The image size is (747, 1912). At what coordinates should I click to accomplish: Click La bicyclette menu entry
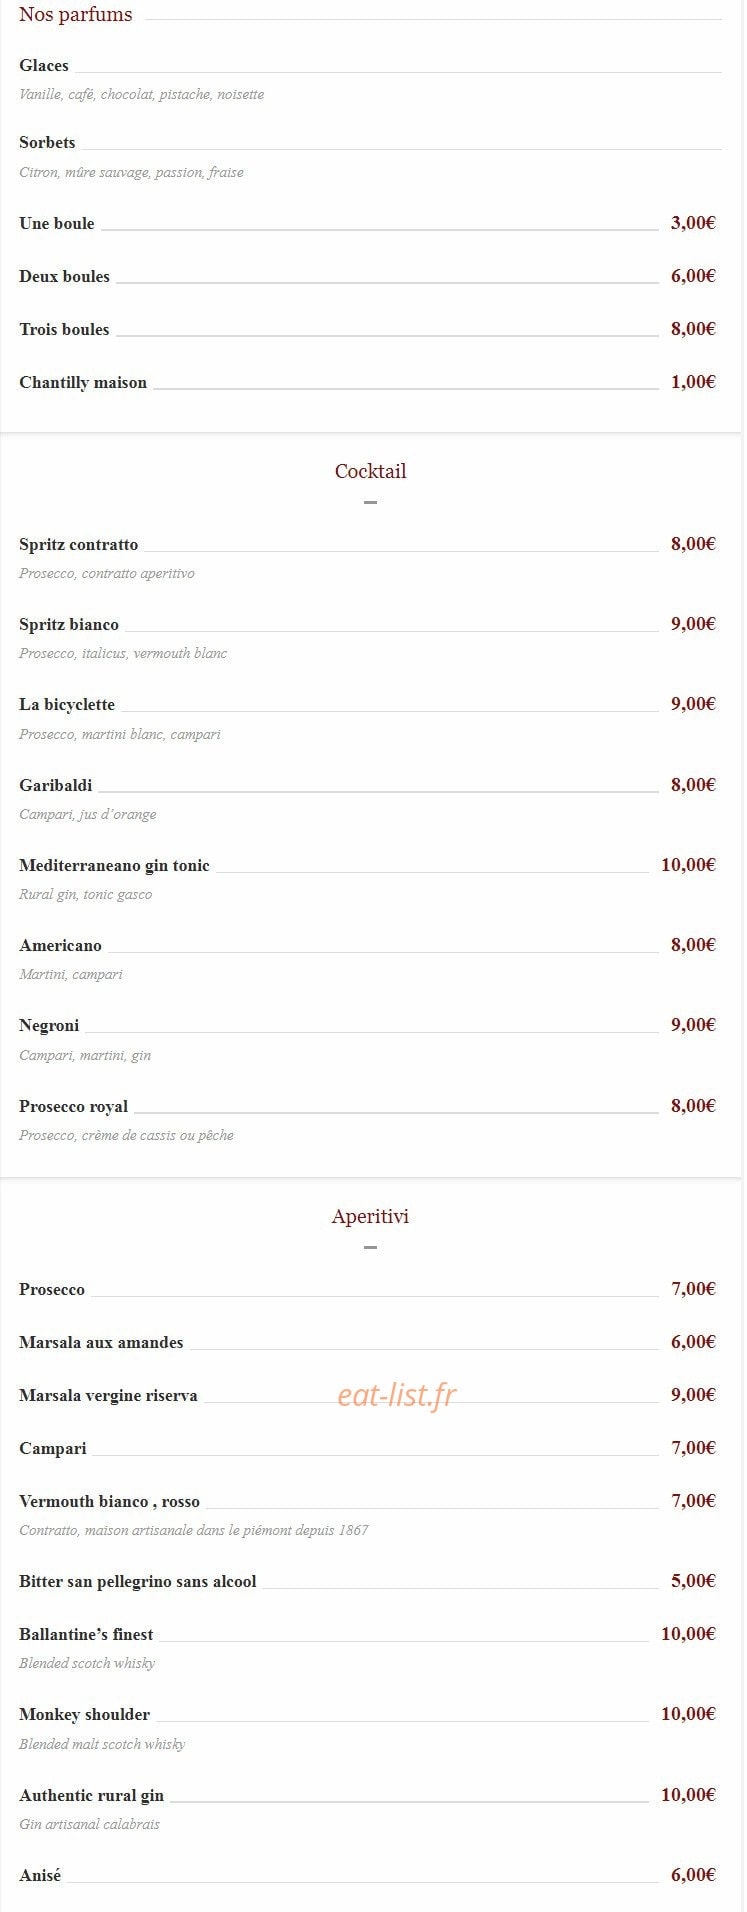tap(67, 705)
